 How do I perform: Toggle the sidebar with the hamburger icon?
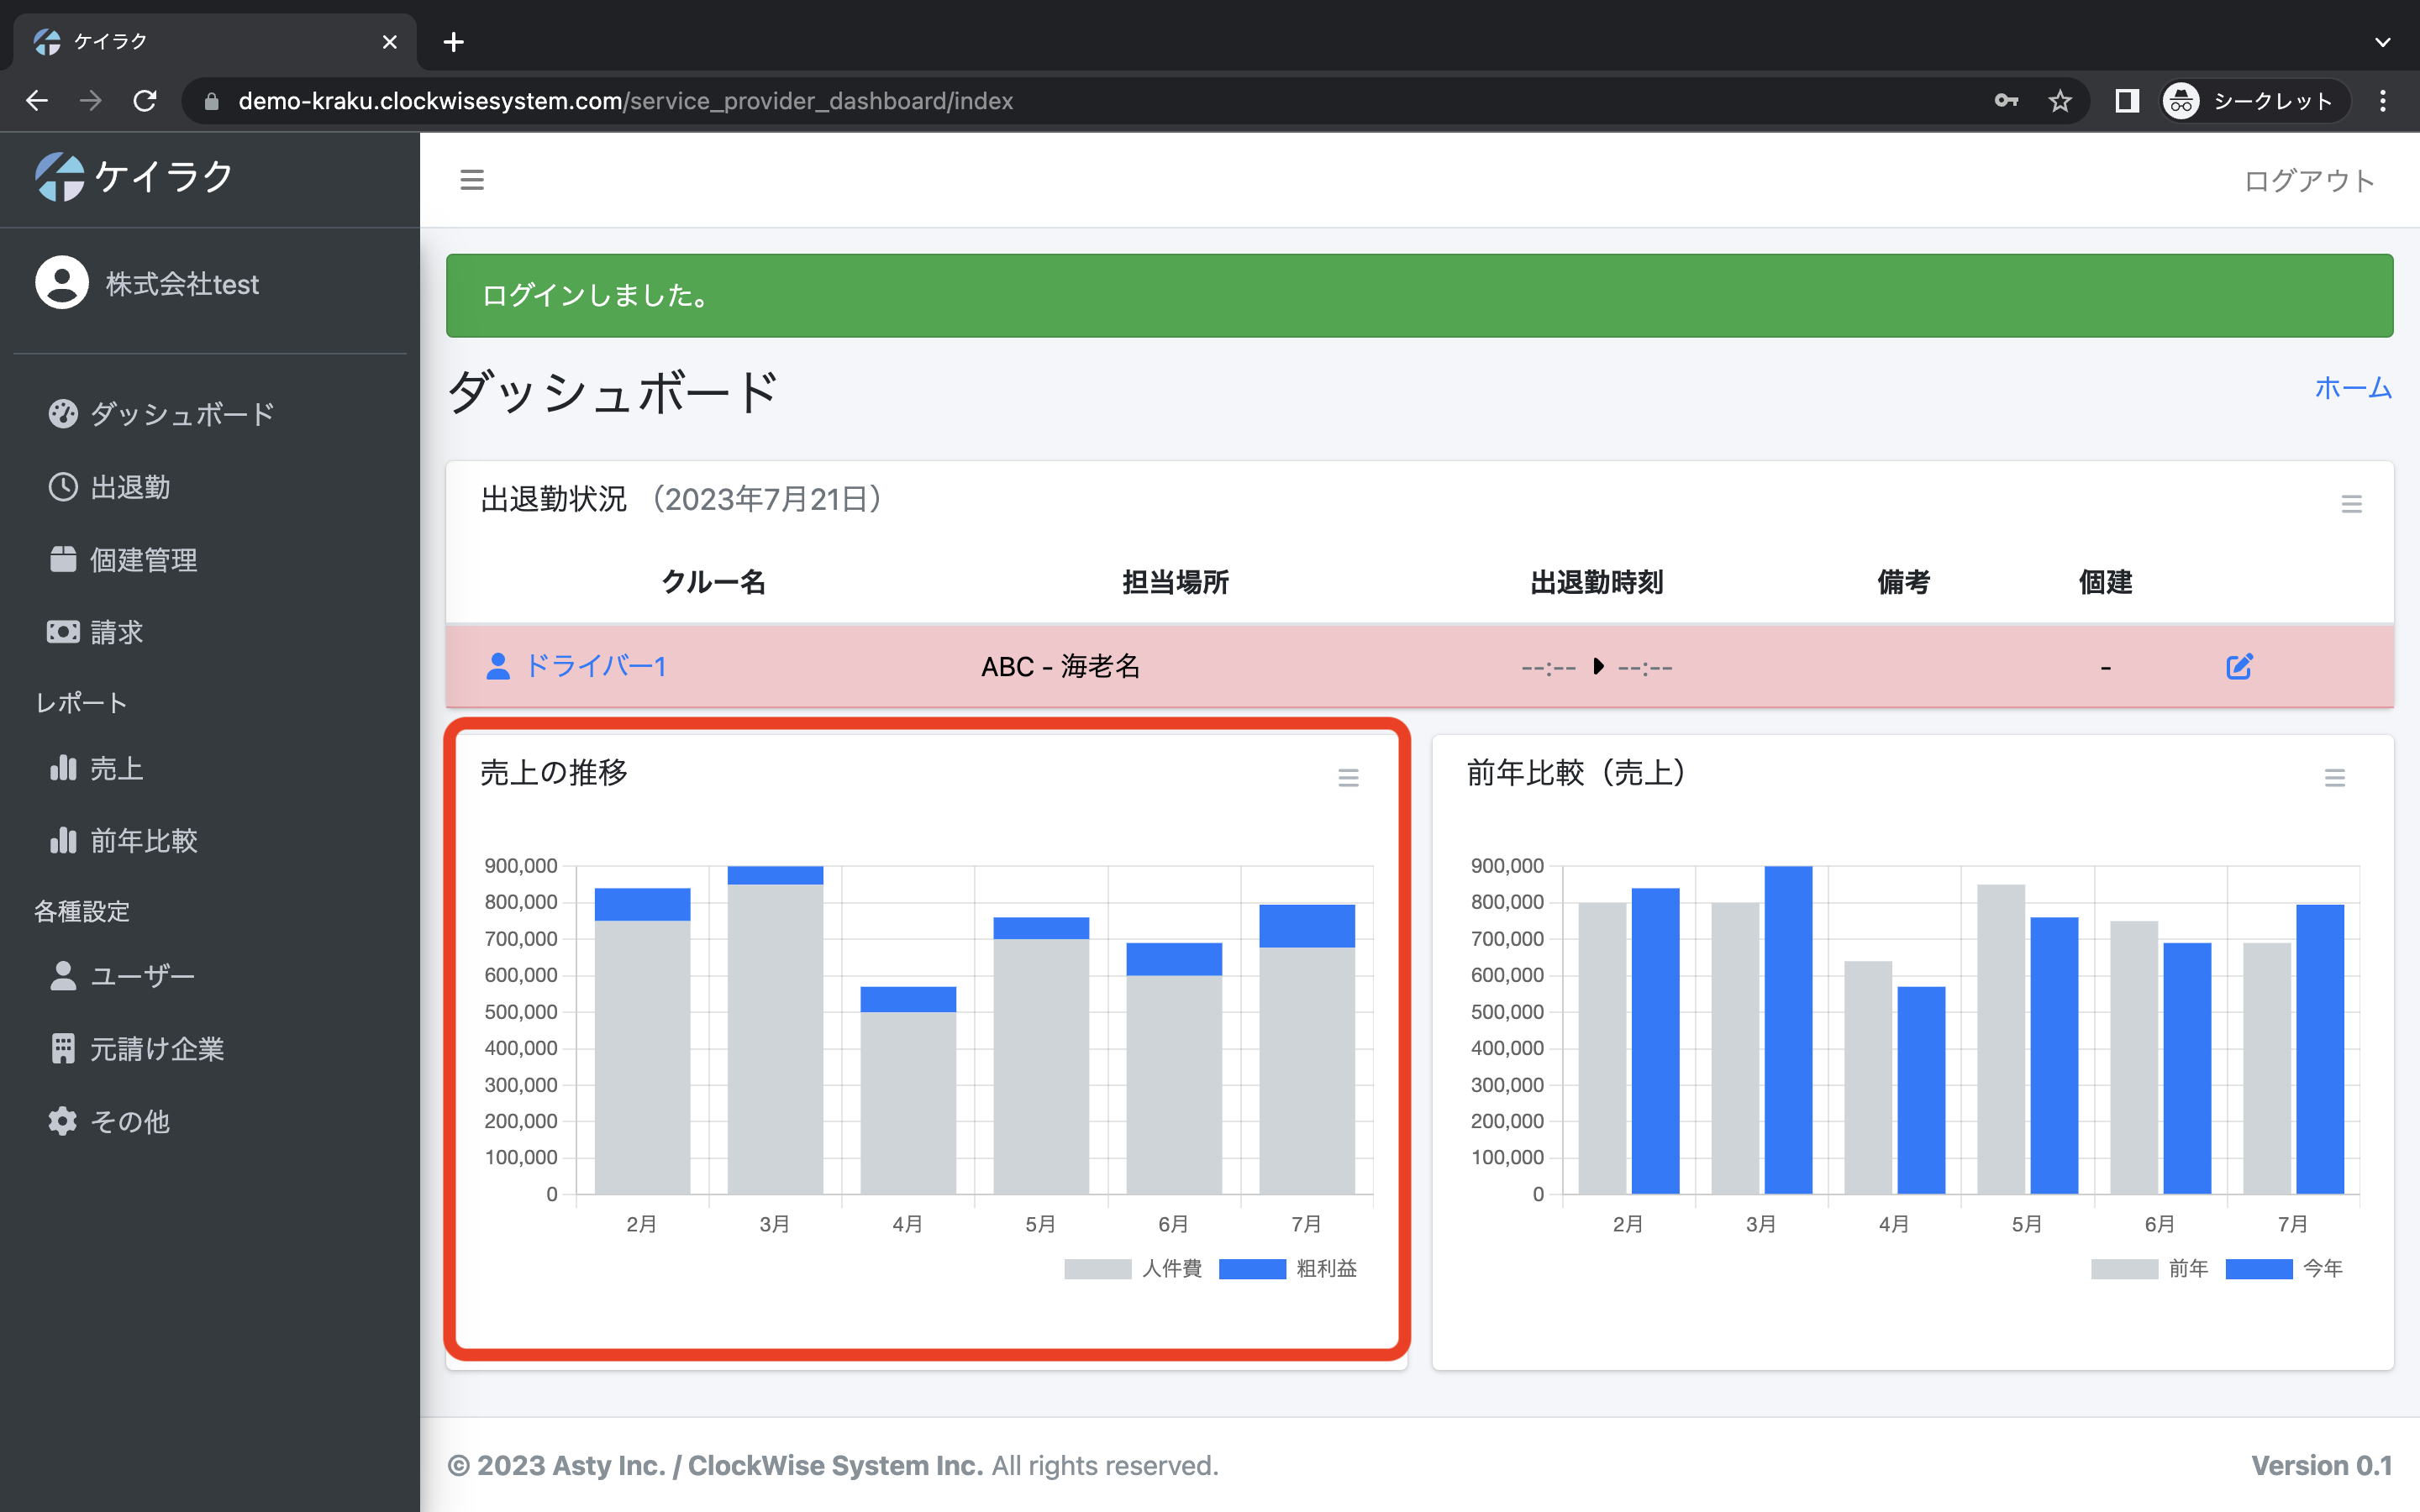[x=472, y=180]
